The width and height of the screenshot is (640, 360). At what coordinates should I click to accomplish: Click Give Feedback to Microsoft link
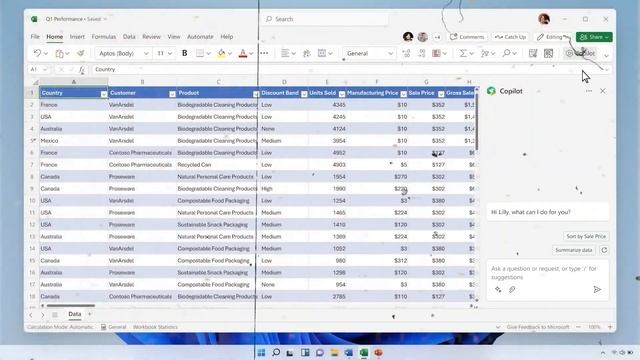(538, 327)
